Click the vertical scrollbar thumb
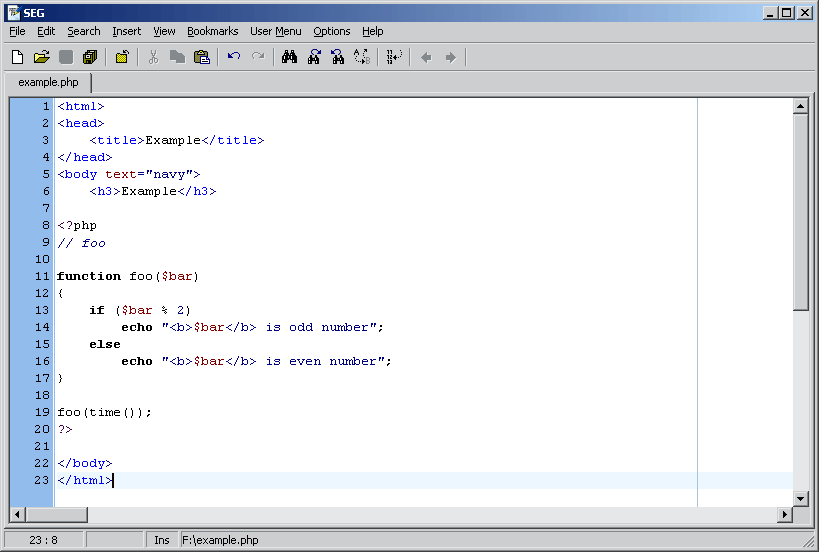 (x=800, y=213)
